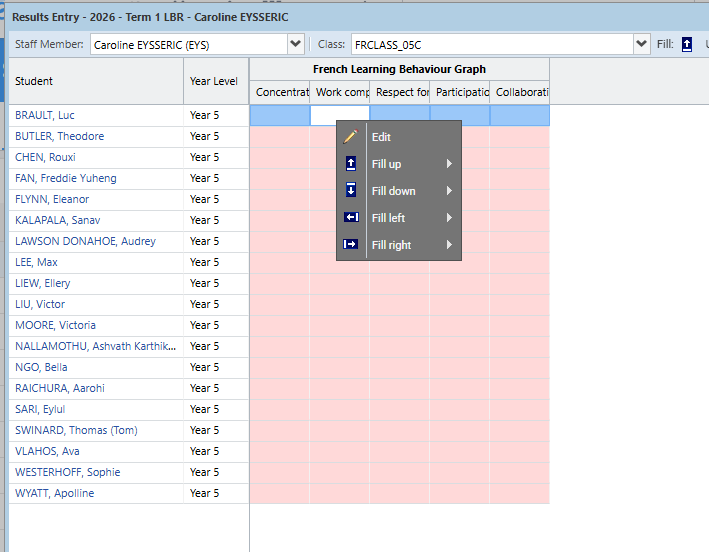Click the Class field showing FRCLASS_05C
Viewport: 709px width, 552px height.
[490, 44]
